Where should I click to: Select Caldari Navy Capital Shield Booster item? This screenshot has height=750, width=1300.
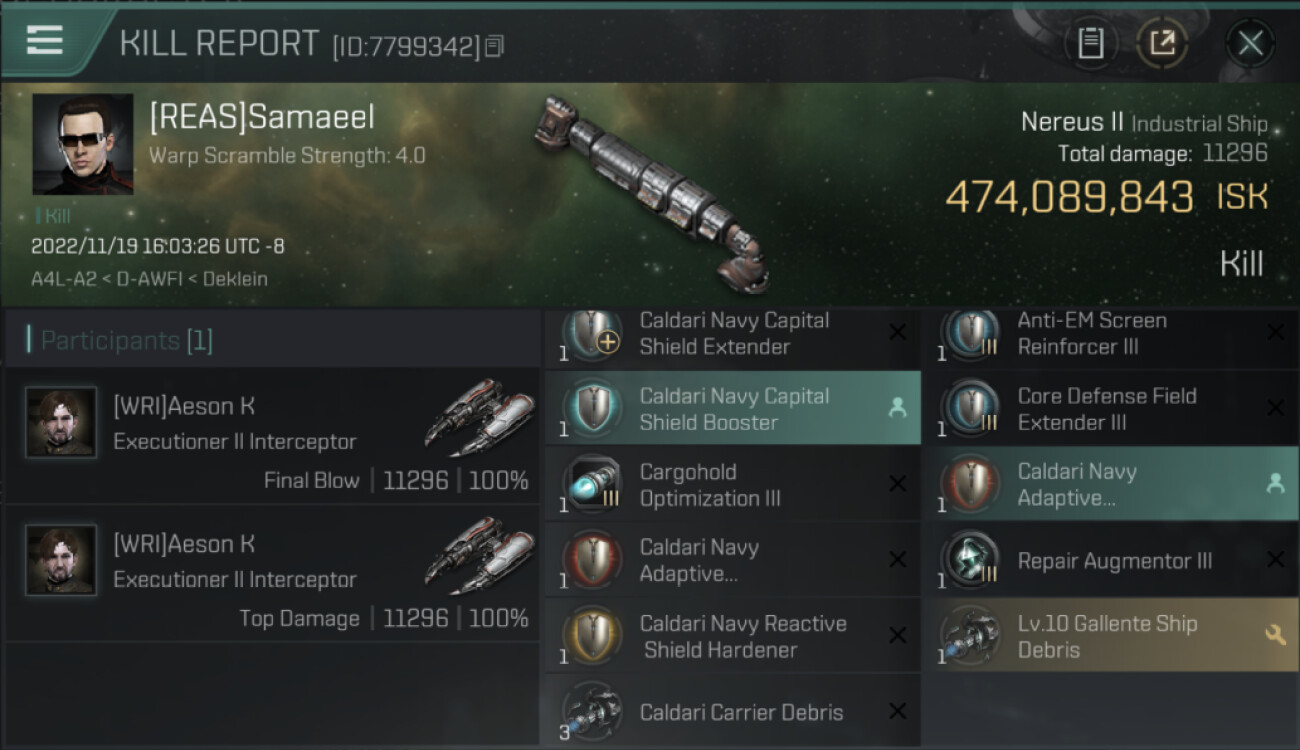(732, 408)
